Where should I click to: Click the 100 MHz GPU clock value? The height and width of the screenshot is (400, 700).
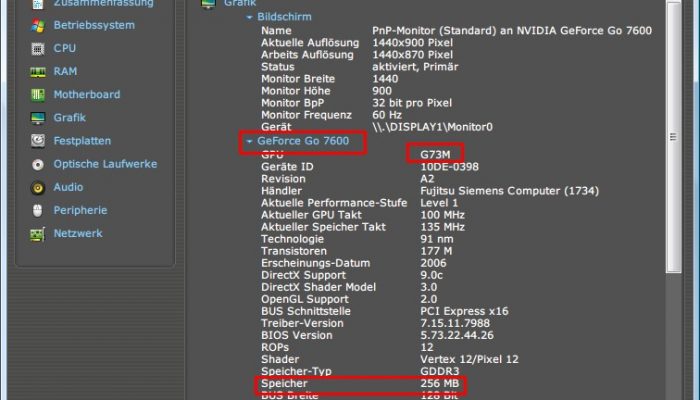click(442, 215)
